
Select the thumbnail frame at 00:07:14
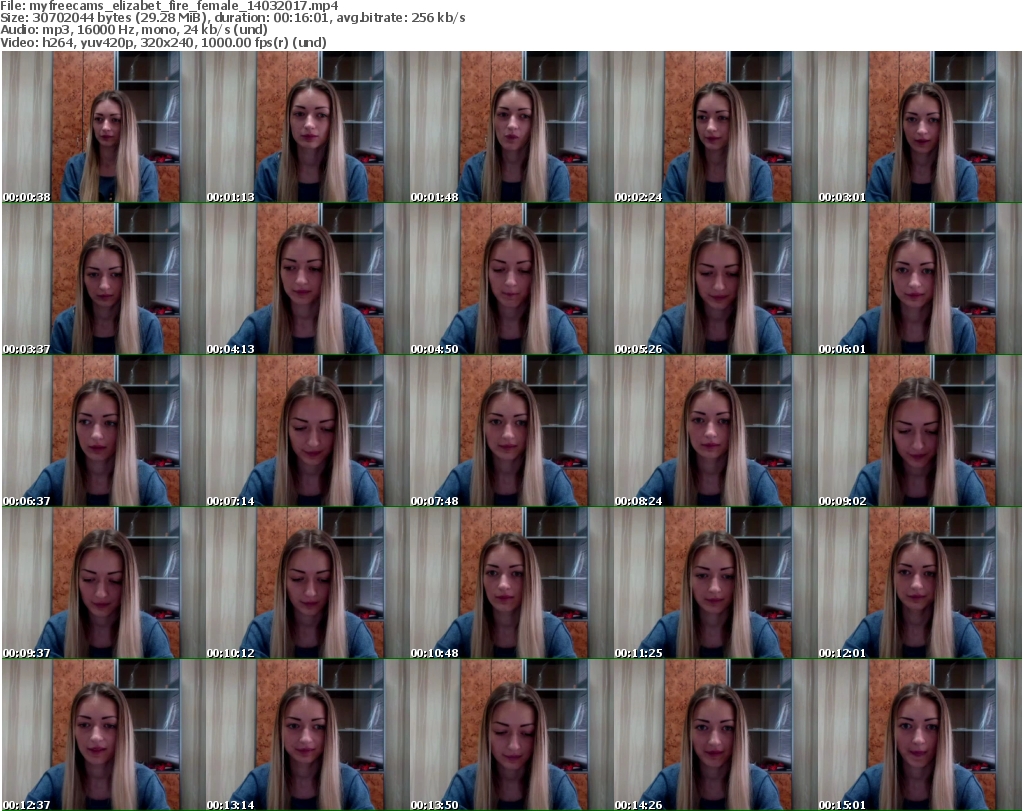pyautogui.click(x=308, y=431)
